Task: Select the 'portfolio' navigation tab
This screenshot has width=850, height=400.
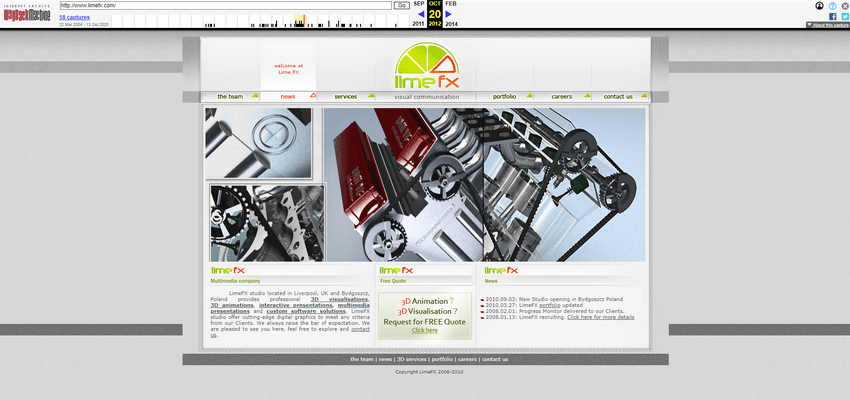Action: tap(505, 97)
